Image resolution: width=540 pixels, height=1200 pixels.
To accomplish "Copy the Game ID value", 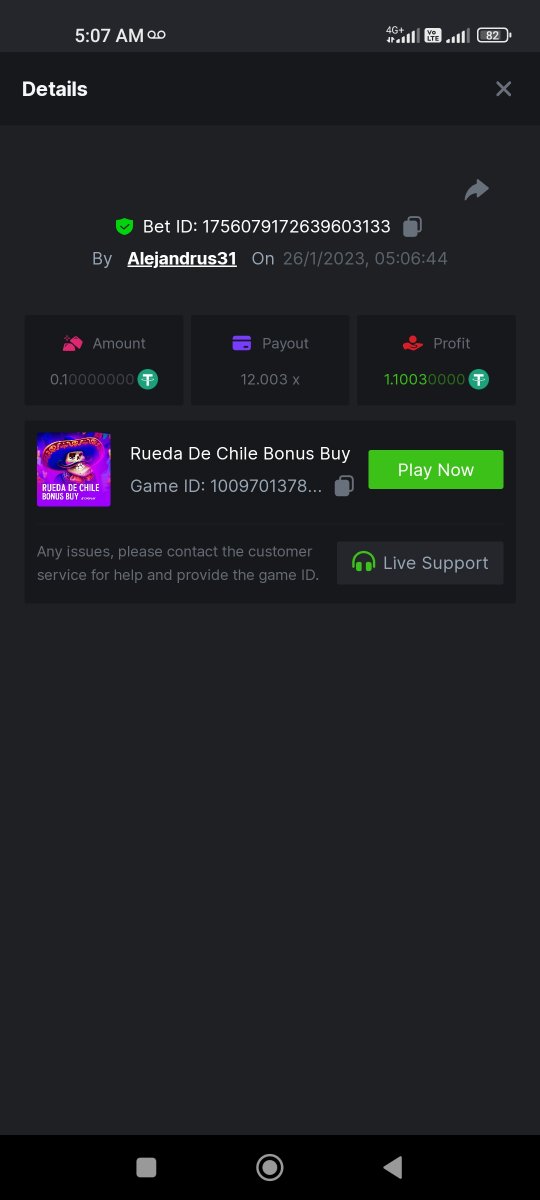I will pyautogui.click(x=343, y=486).
